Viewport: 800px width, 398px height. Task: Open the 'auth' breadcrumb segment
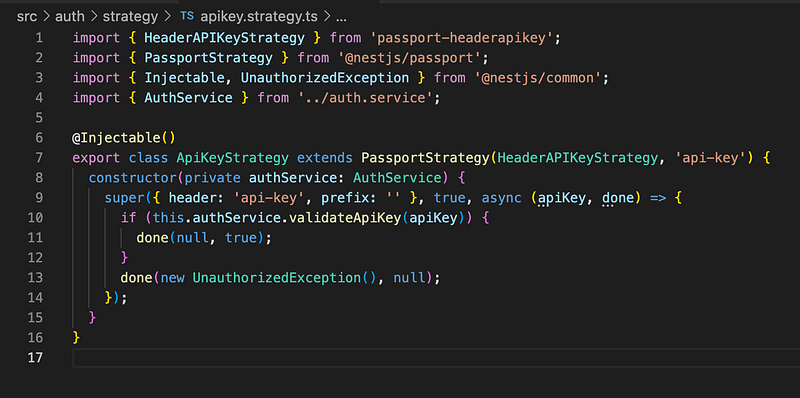click(69, 17)
